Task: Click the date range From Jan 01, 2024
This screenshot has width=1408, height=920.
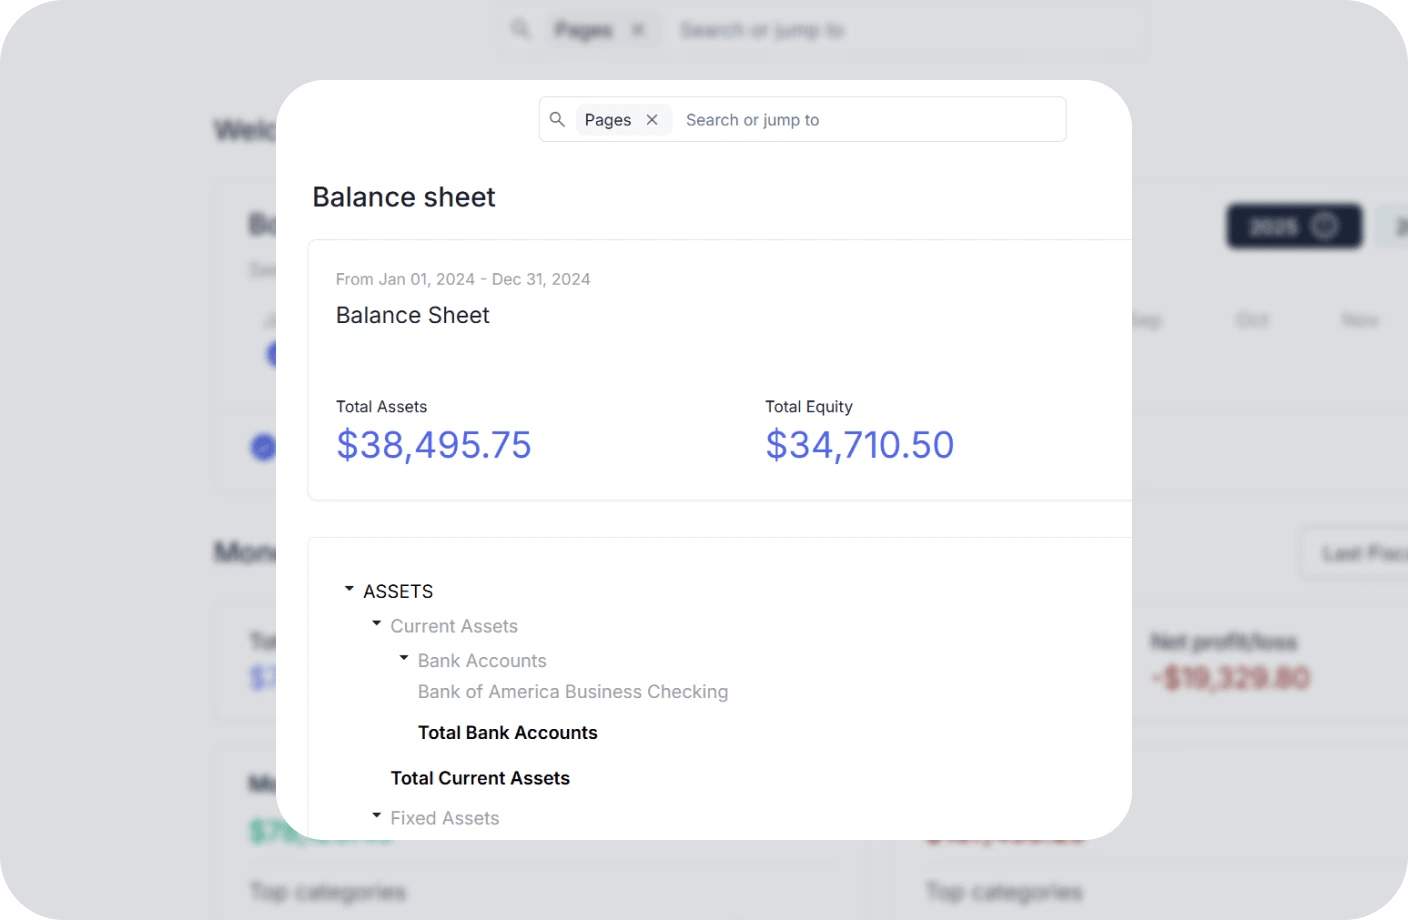Action: 405,279
